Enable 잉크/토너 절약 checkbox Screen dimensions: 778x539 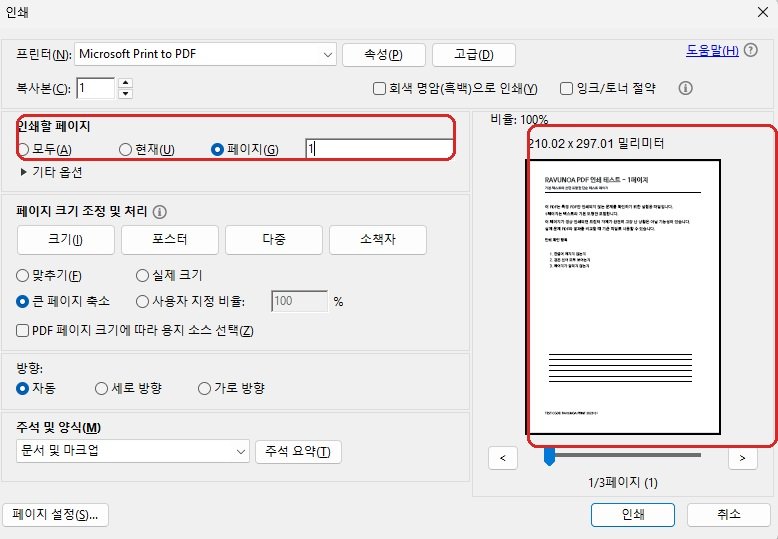pyautogui.click(x=566, y=88)
